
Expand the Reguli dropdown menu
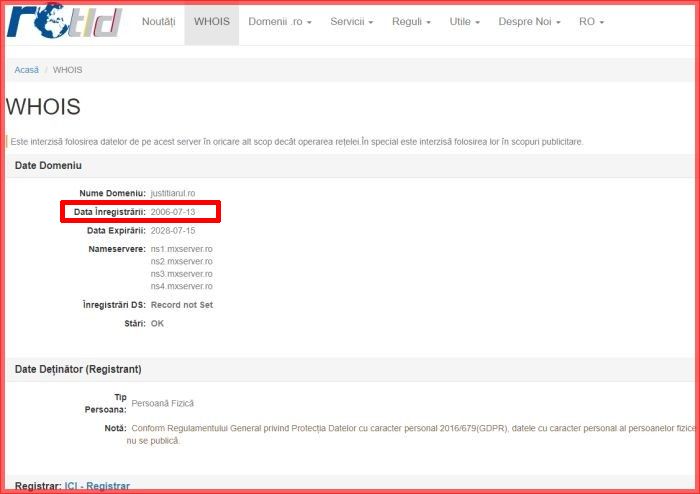pyautogui.click(x=411, y=21)
